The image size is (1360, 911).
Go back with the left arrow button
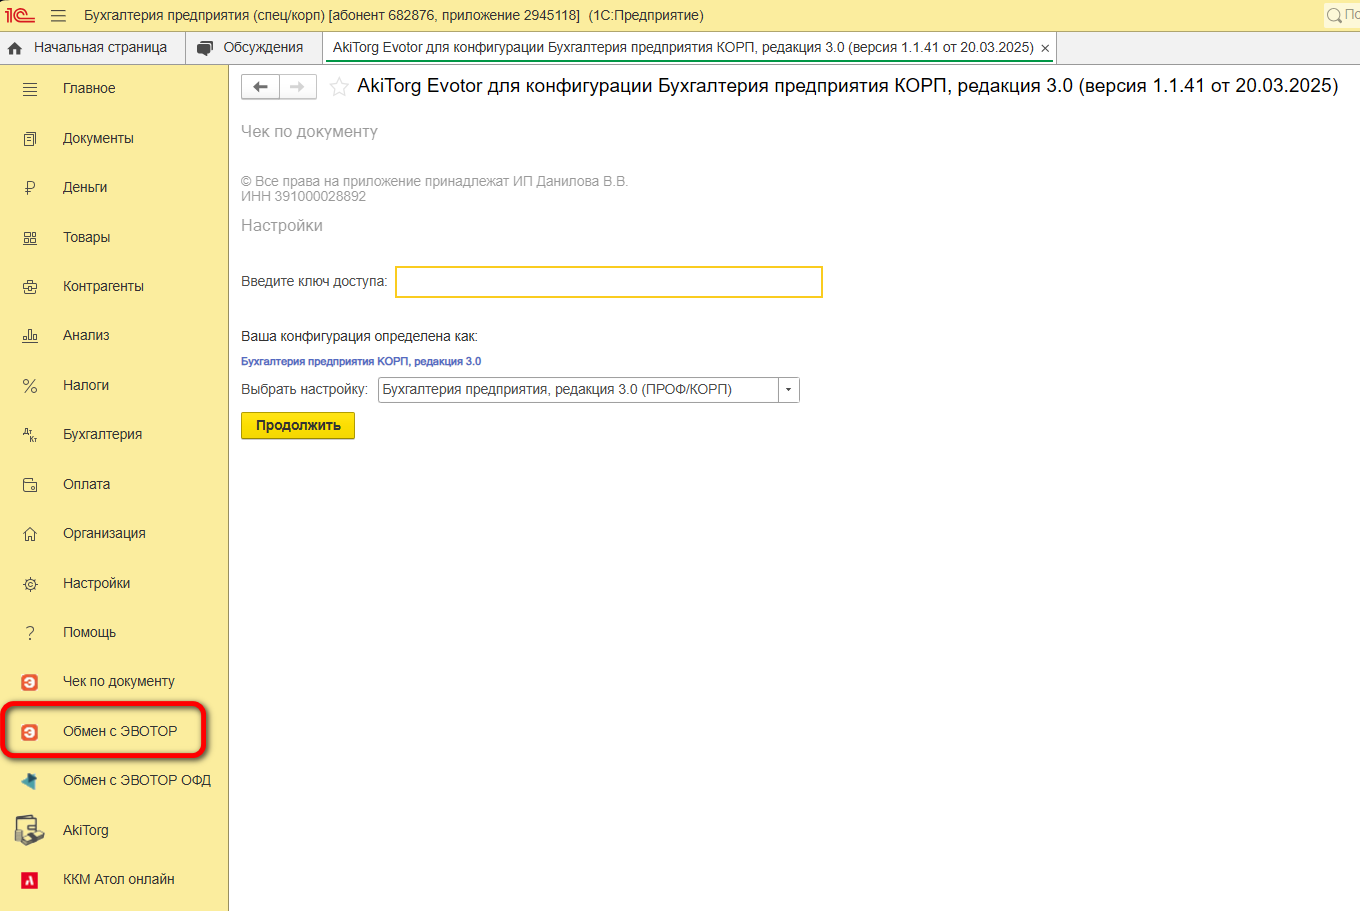coord(260,87)
